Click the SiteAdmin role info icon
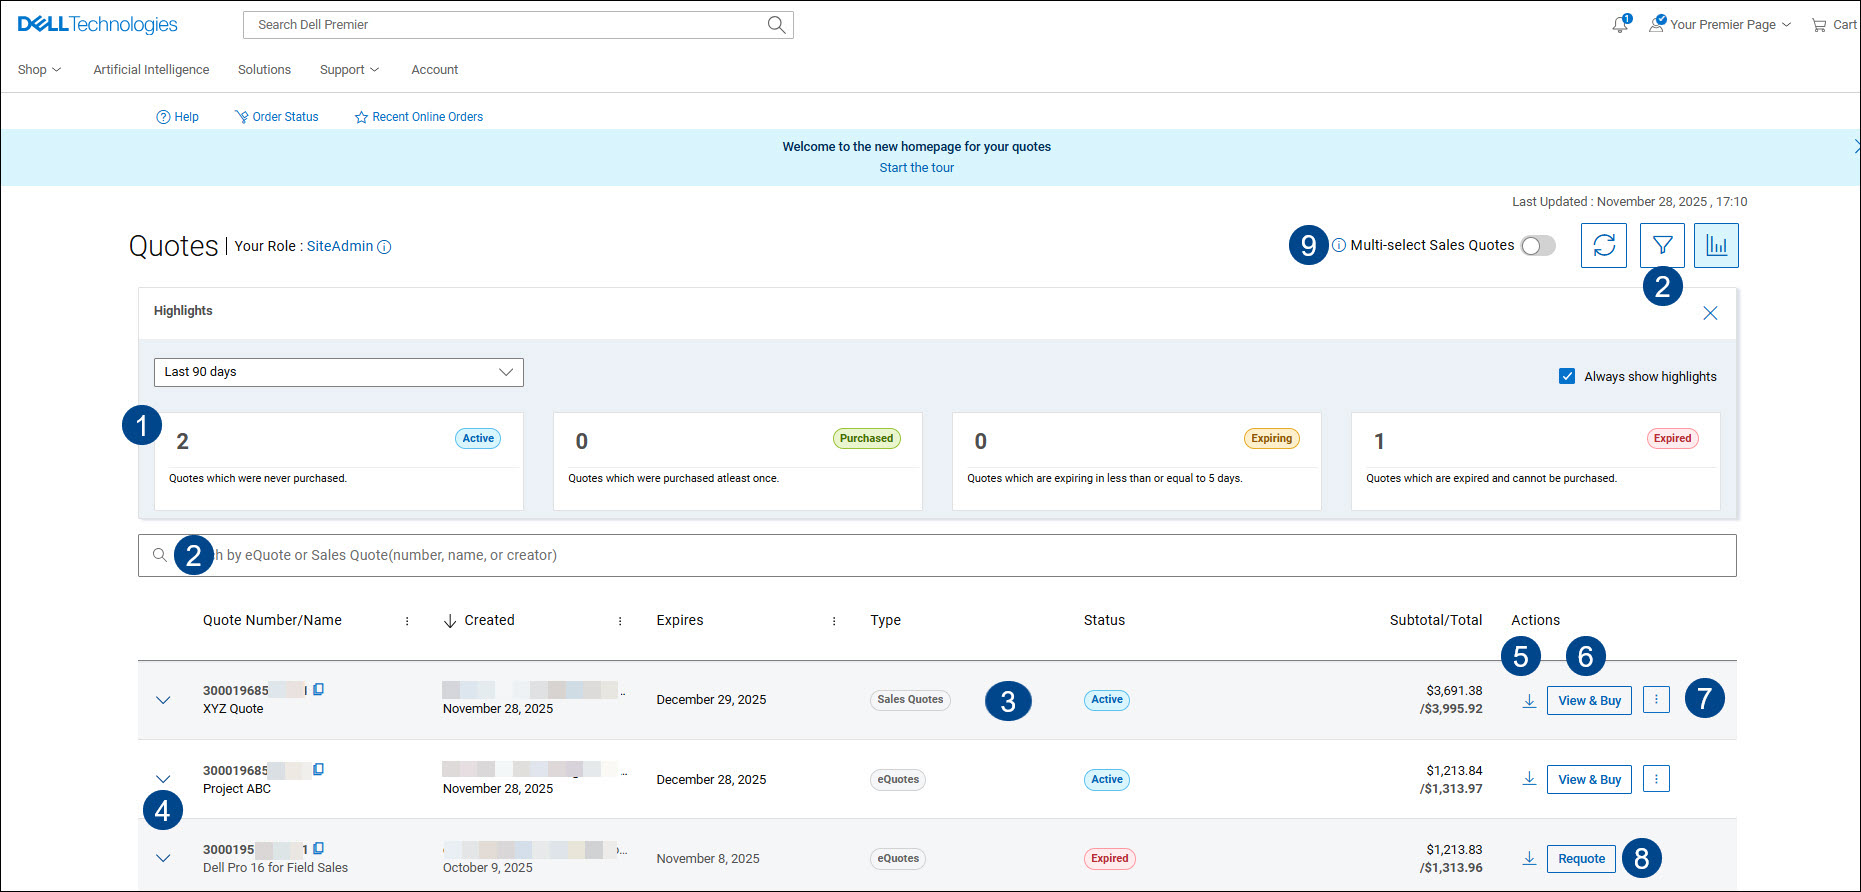The image size is (1861, 892). coord(384,247)
